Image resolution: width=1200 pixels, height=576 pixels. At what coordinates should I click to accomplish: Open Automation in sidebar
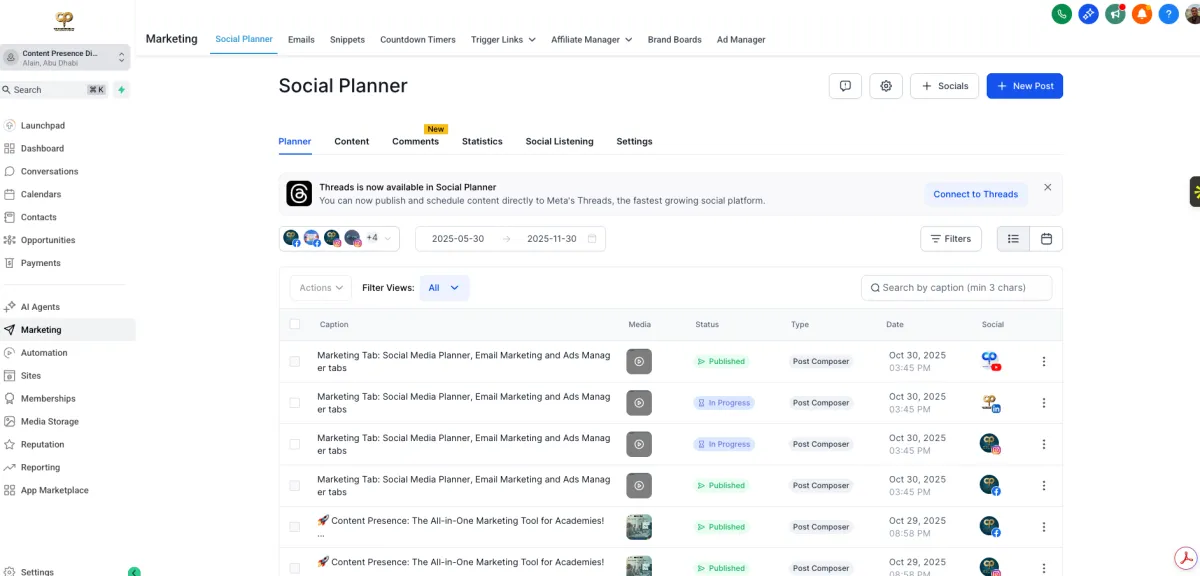point(44,352)
